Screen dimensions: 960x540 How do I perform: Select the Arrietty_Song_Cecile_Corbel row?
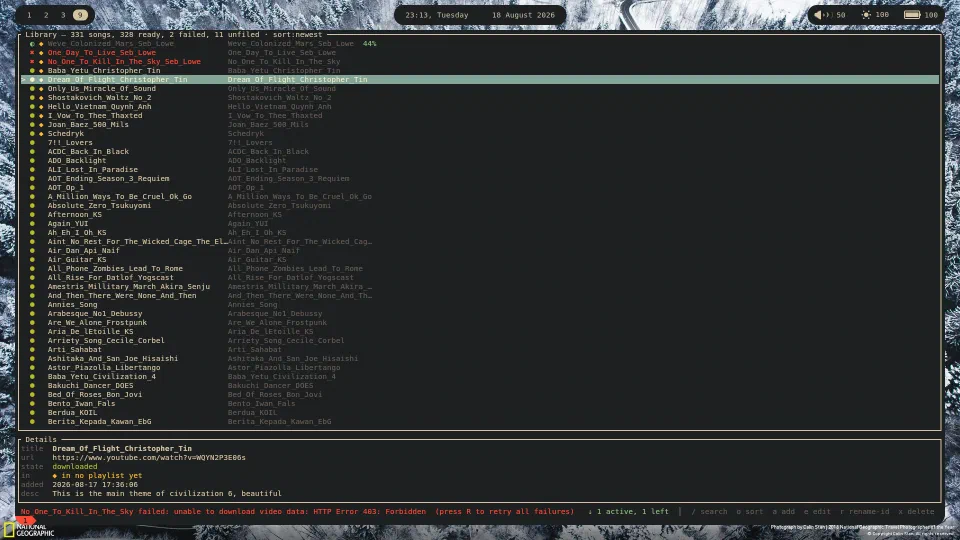point(480,340)
